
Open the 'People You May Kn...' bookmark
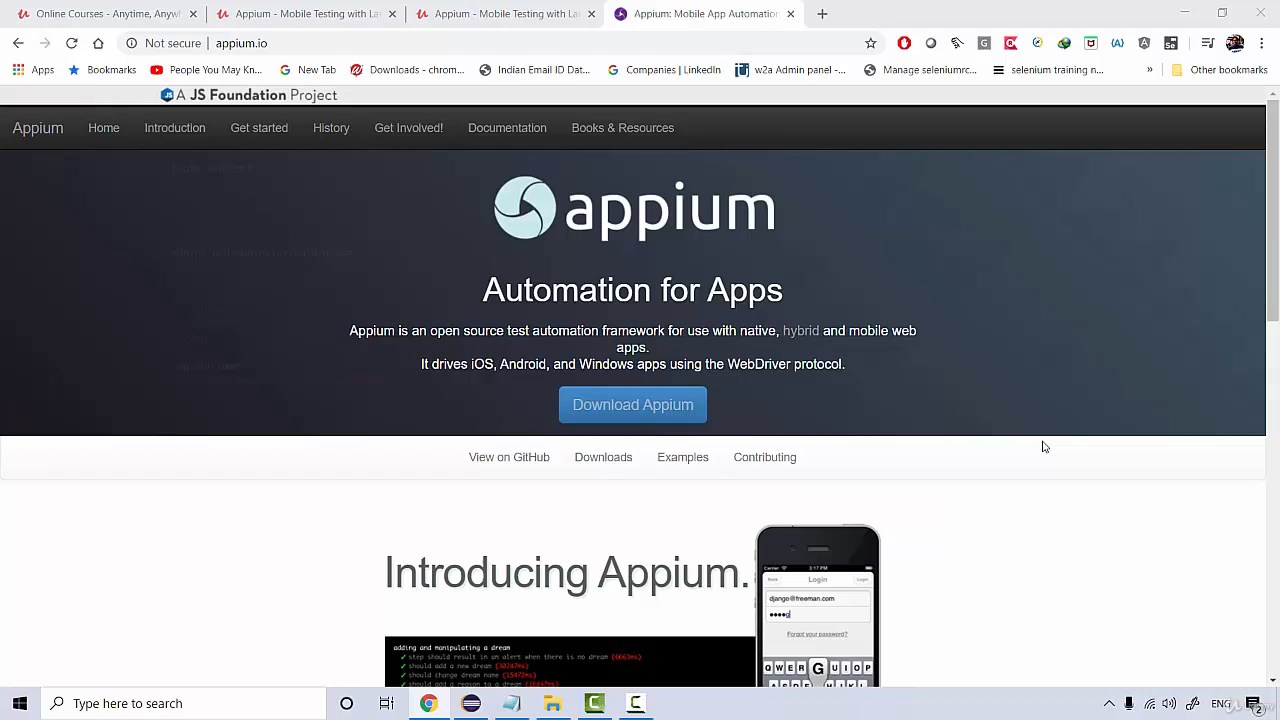206,70
